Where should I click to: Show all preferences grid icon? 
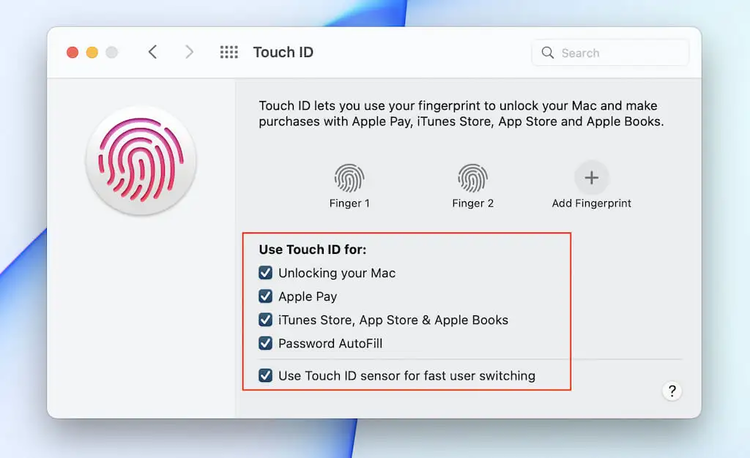(229, 52)
